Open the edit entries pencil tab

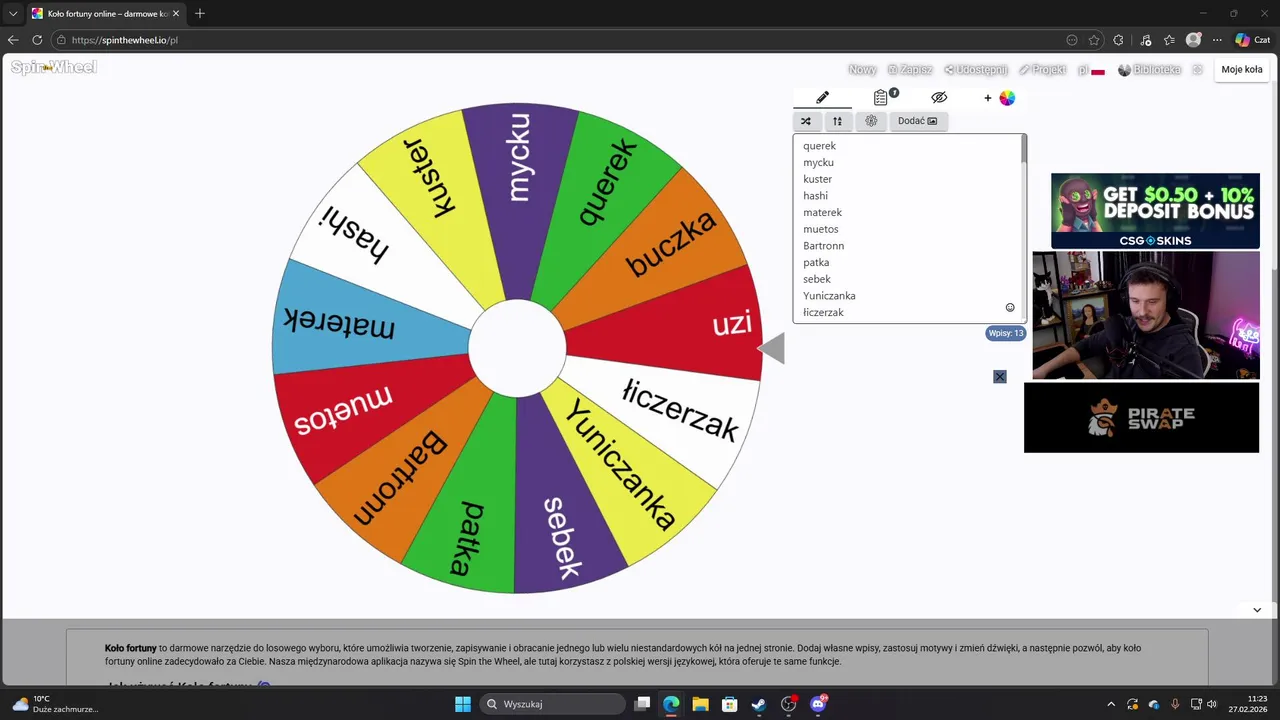point(822,97)
